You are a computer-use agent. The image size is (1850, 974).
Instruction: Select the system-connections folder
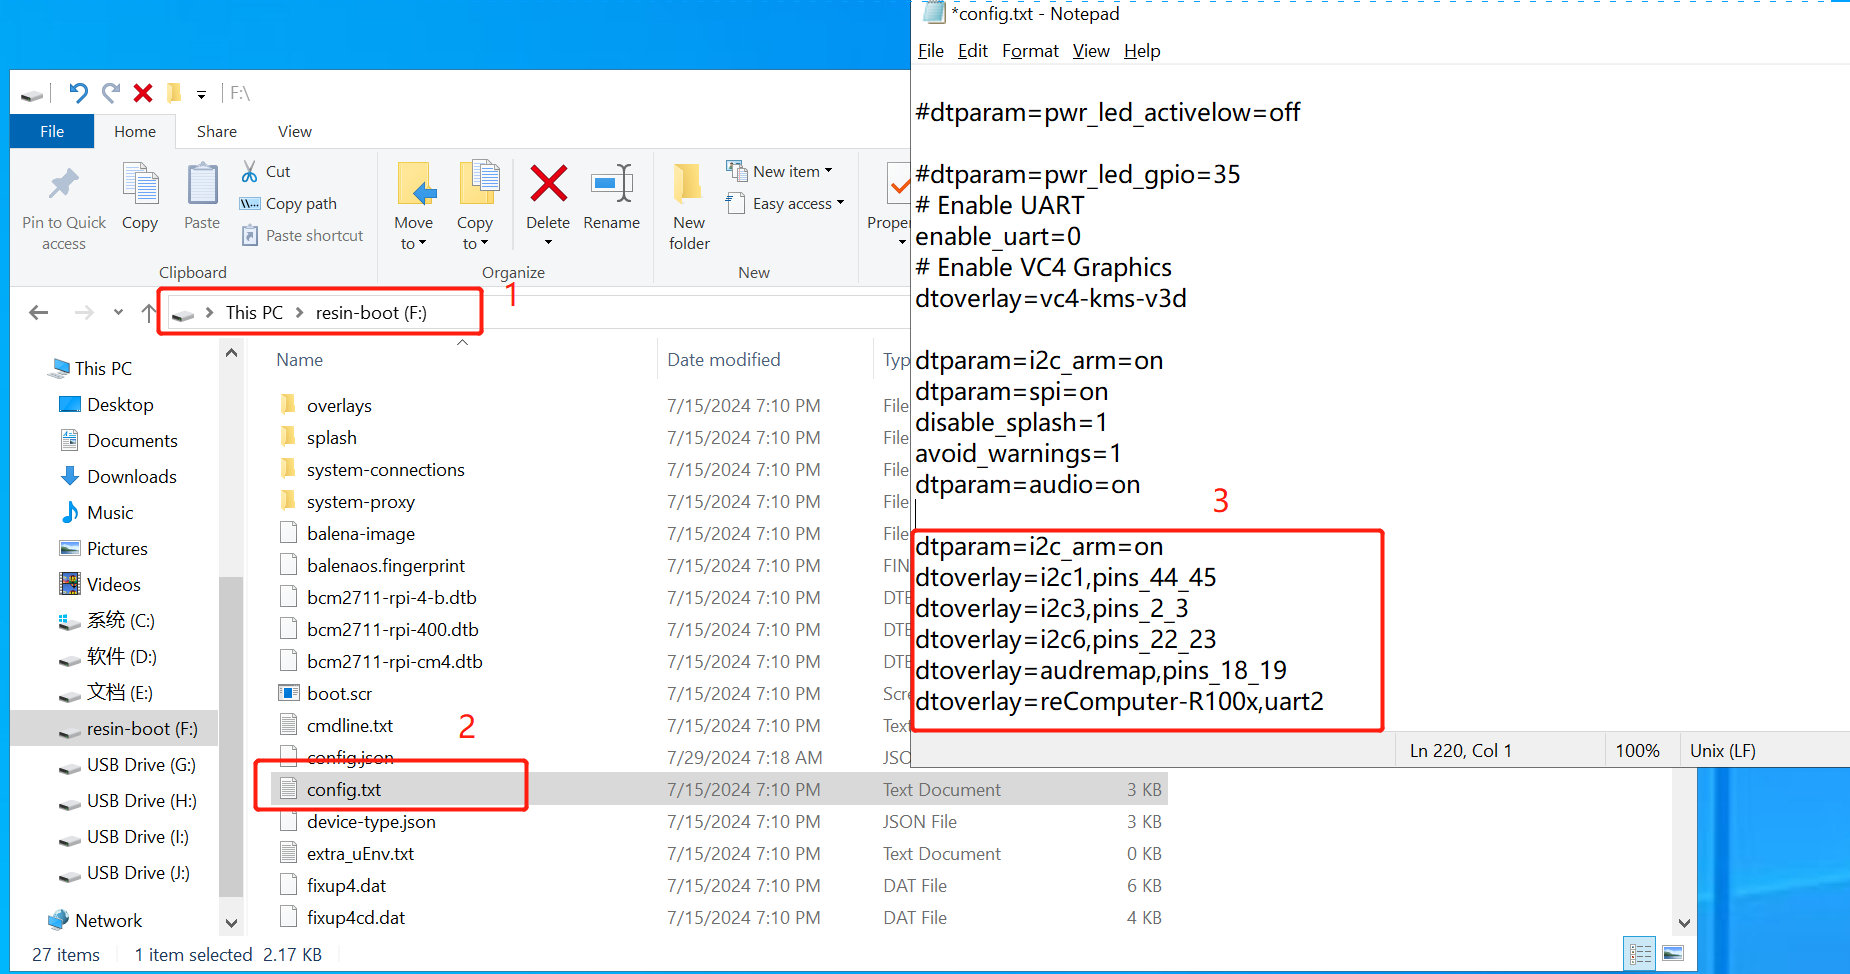385,470
